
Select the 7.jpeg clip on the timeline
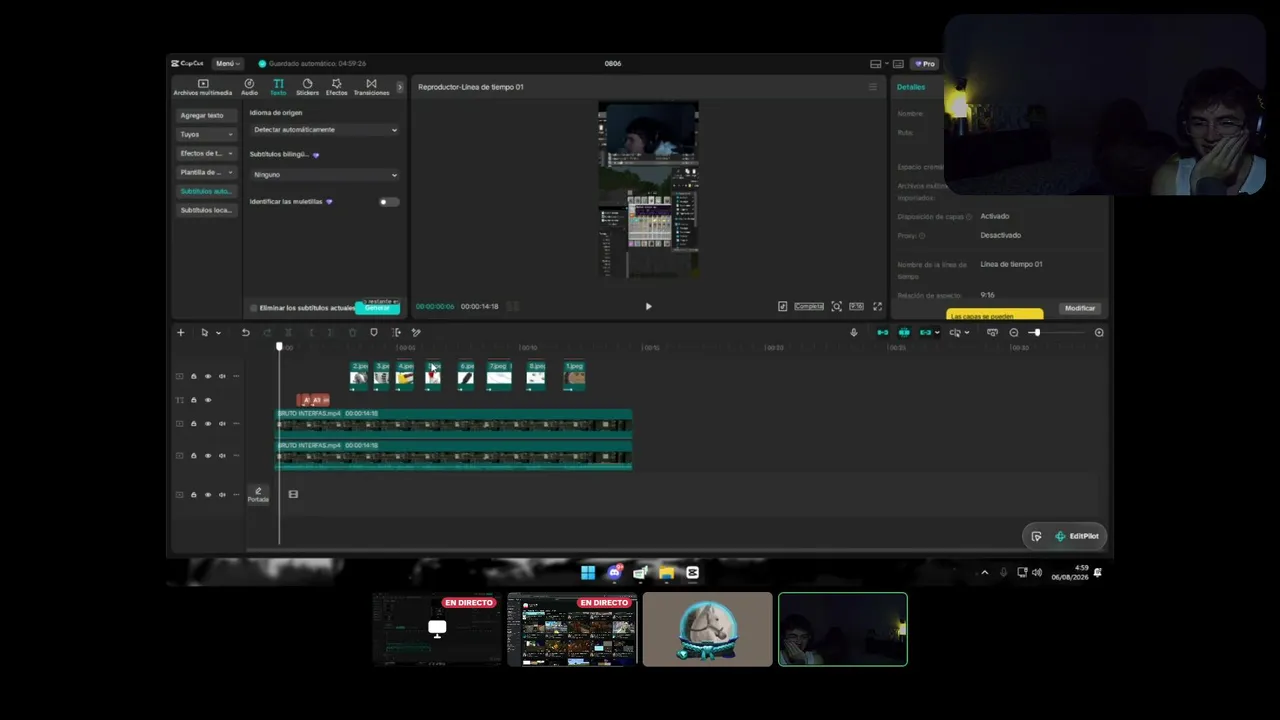click(x=499, y=375)
